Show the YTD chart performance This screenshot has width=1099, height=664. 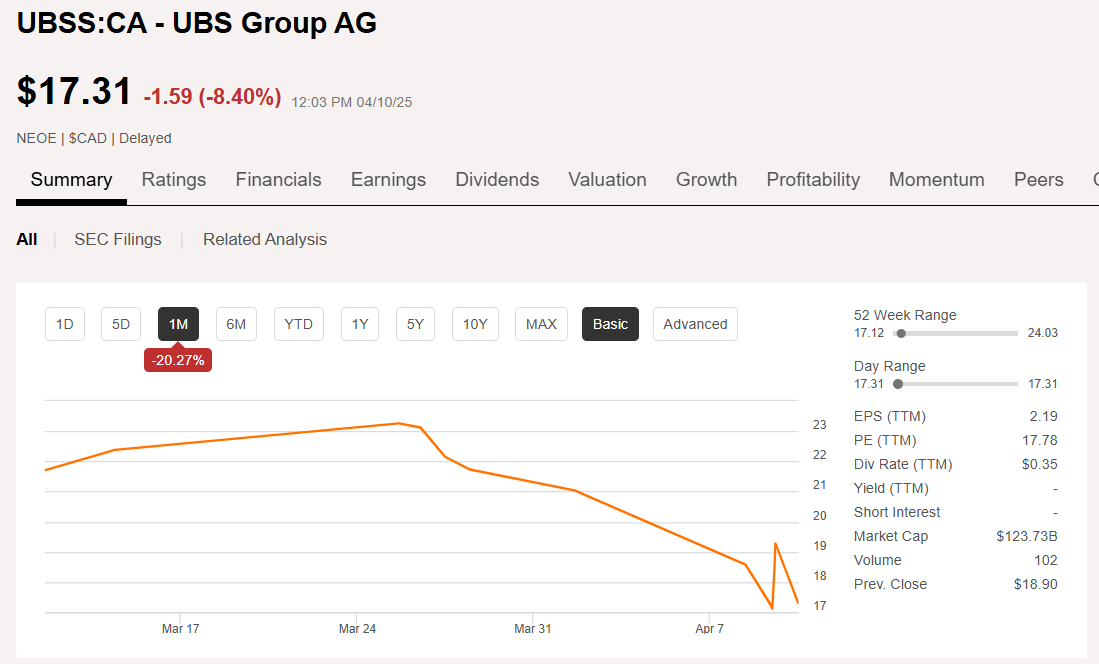[x=298, y=323]
